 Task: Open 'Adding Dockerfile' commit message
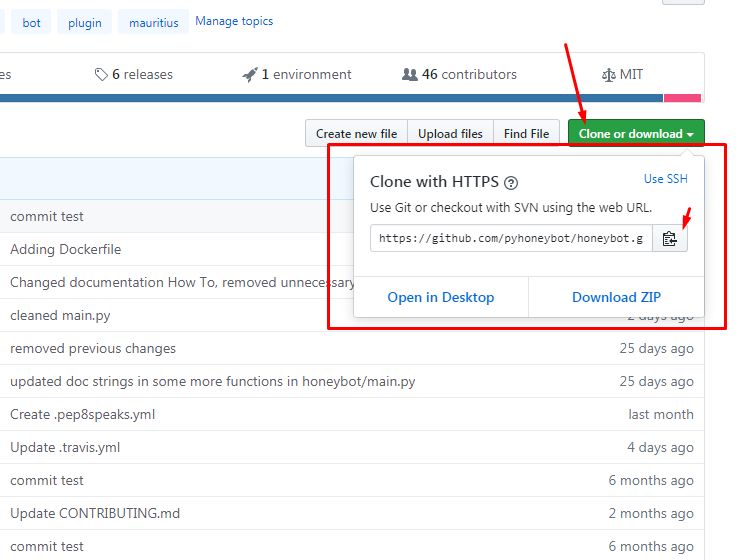[x=66, y=249]
